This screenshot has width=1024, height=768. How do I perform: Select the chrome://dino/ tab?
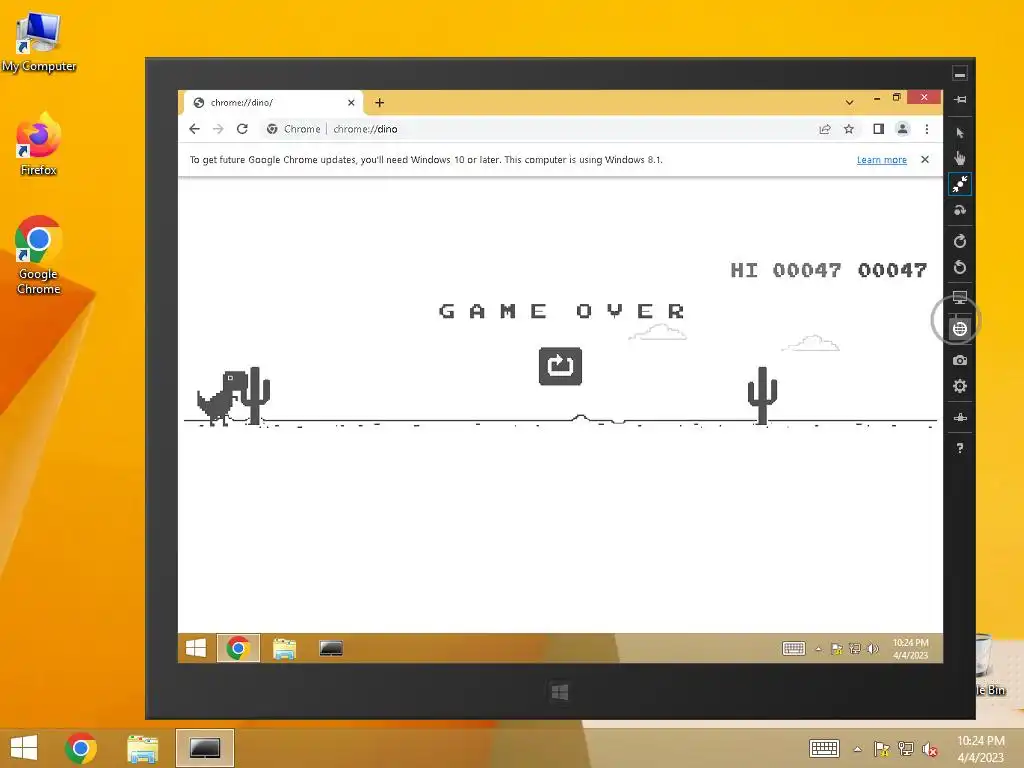pyautogui.click(x=274, y=103)
